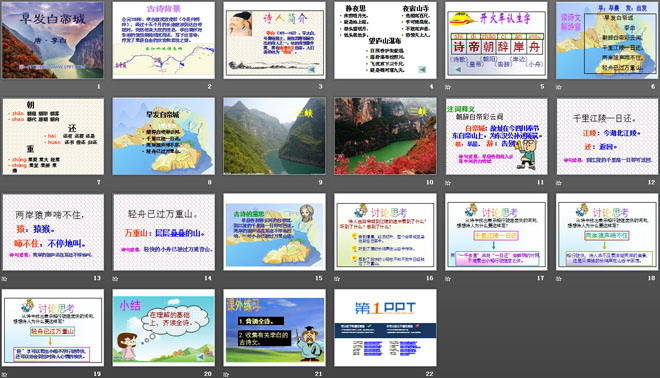The height and width of the screenshot is (378, 660).
Task: Select slide 4 with 静夜思 poems
Action: [385, 40]
